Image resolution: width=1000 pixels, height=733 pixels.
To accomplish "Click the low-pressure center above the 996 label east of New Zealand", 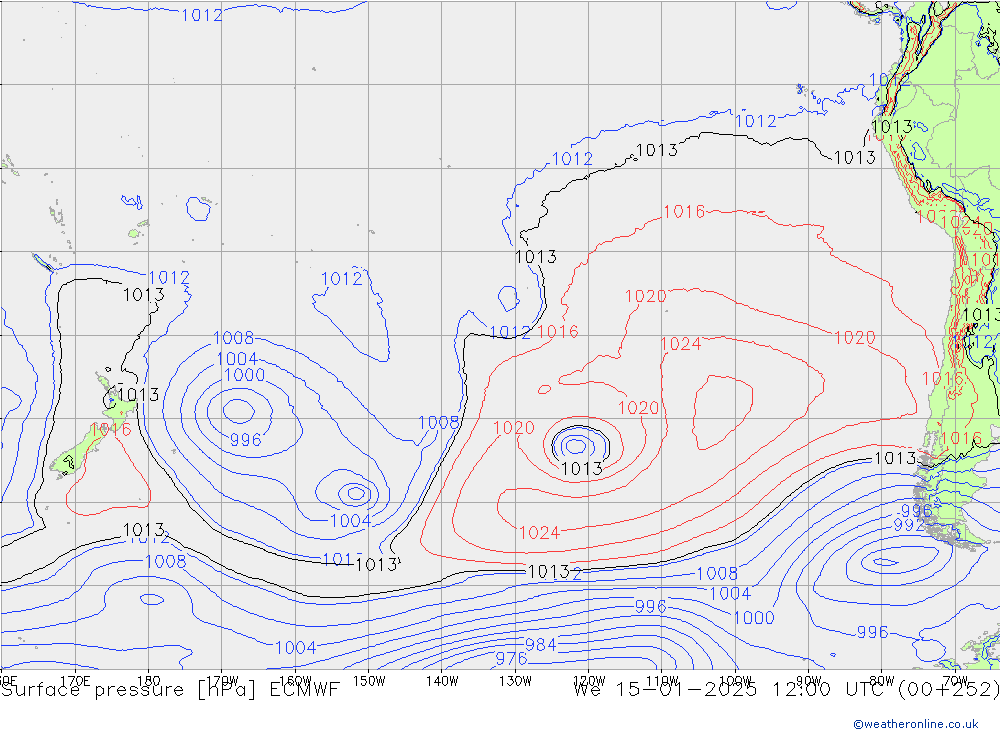I will [x=238, y=408].
